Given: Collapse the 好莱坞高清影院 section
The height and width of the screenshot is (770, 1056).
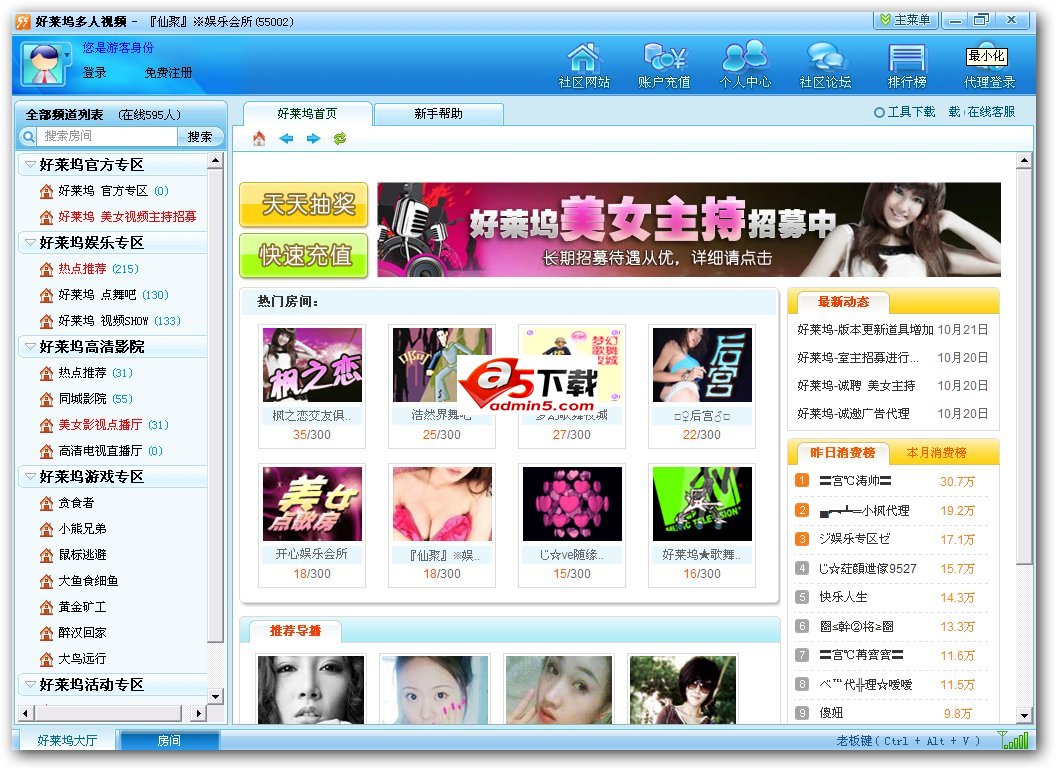Looking at the screenshot, I should (28, 346).
